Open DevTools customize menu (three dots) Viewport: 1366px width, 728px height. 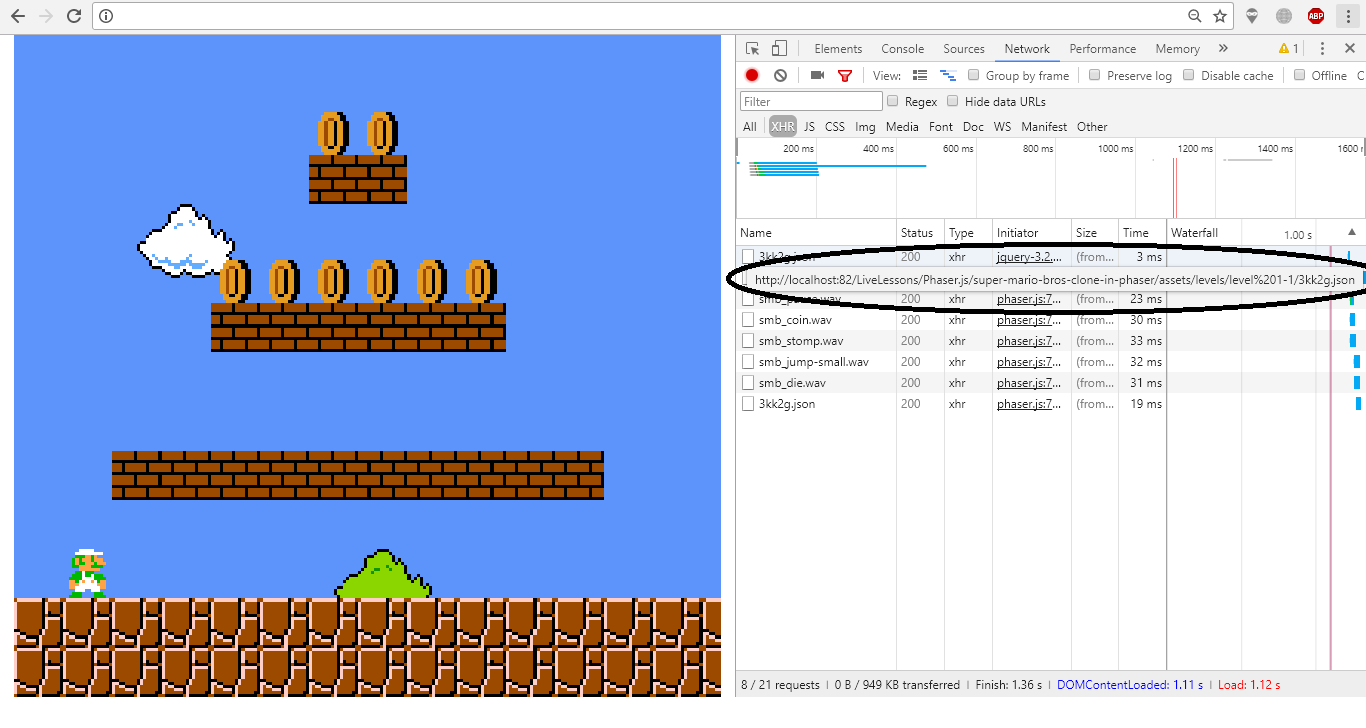[1322, 49]
